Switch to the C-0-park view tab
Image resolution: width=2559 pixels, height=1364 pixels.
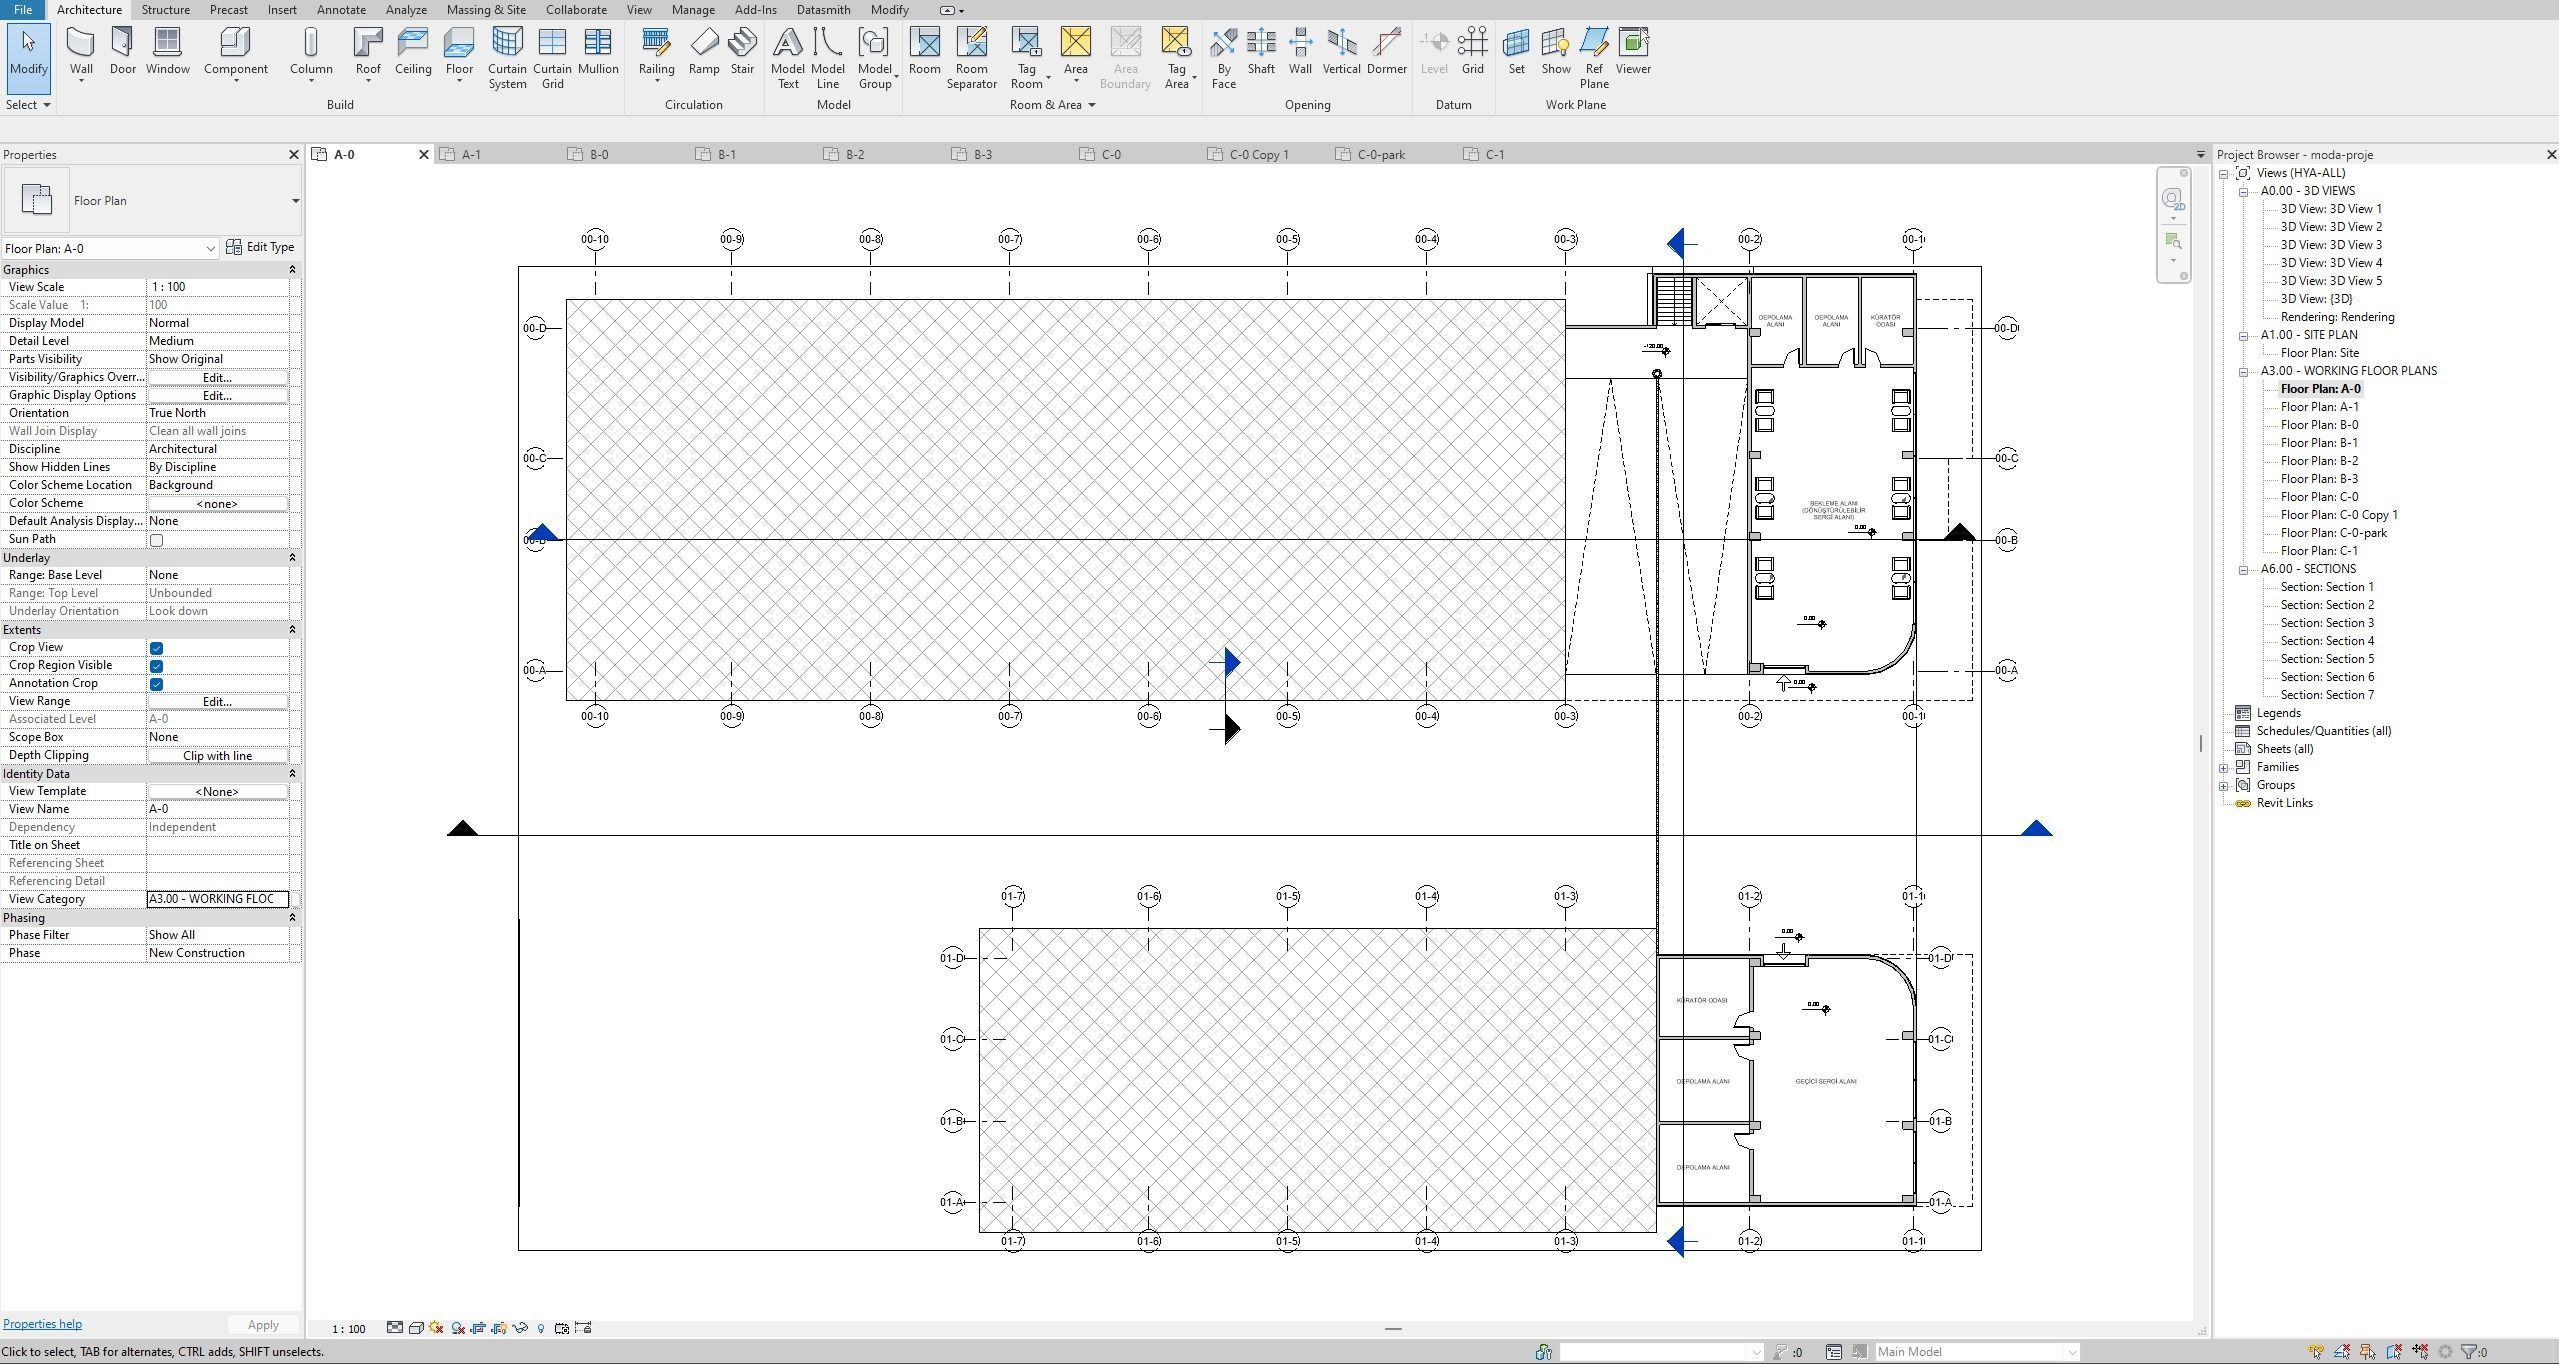point(1380,155)
